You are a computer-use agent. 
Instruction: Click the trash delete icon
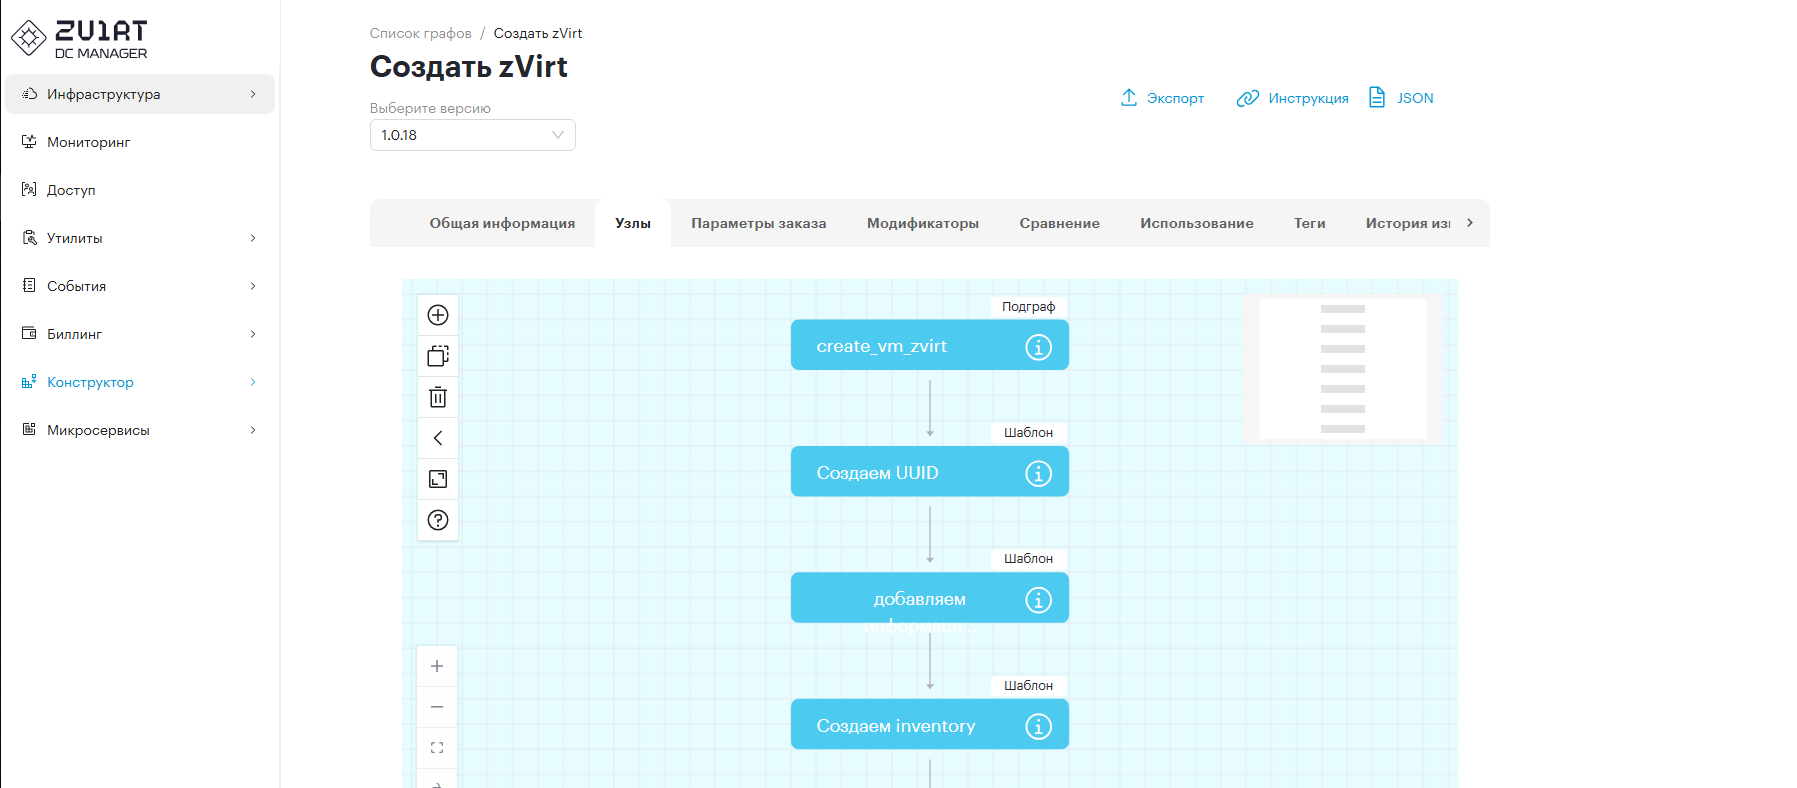pyautogui.click(x=438, y=397)
